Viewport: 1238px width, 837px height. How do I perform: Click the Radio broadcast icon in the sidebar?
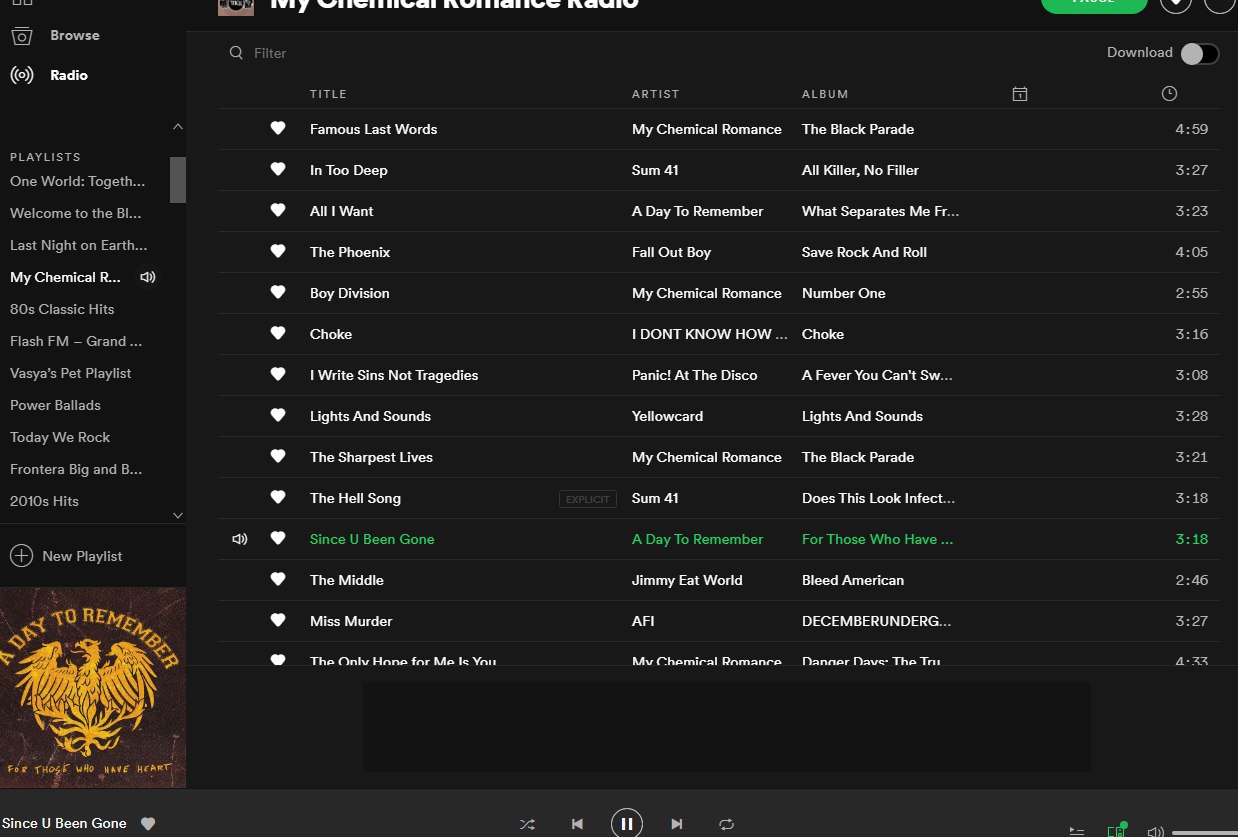coord(21,75)
